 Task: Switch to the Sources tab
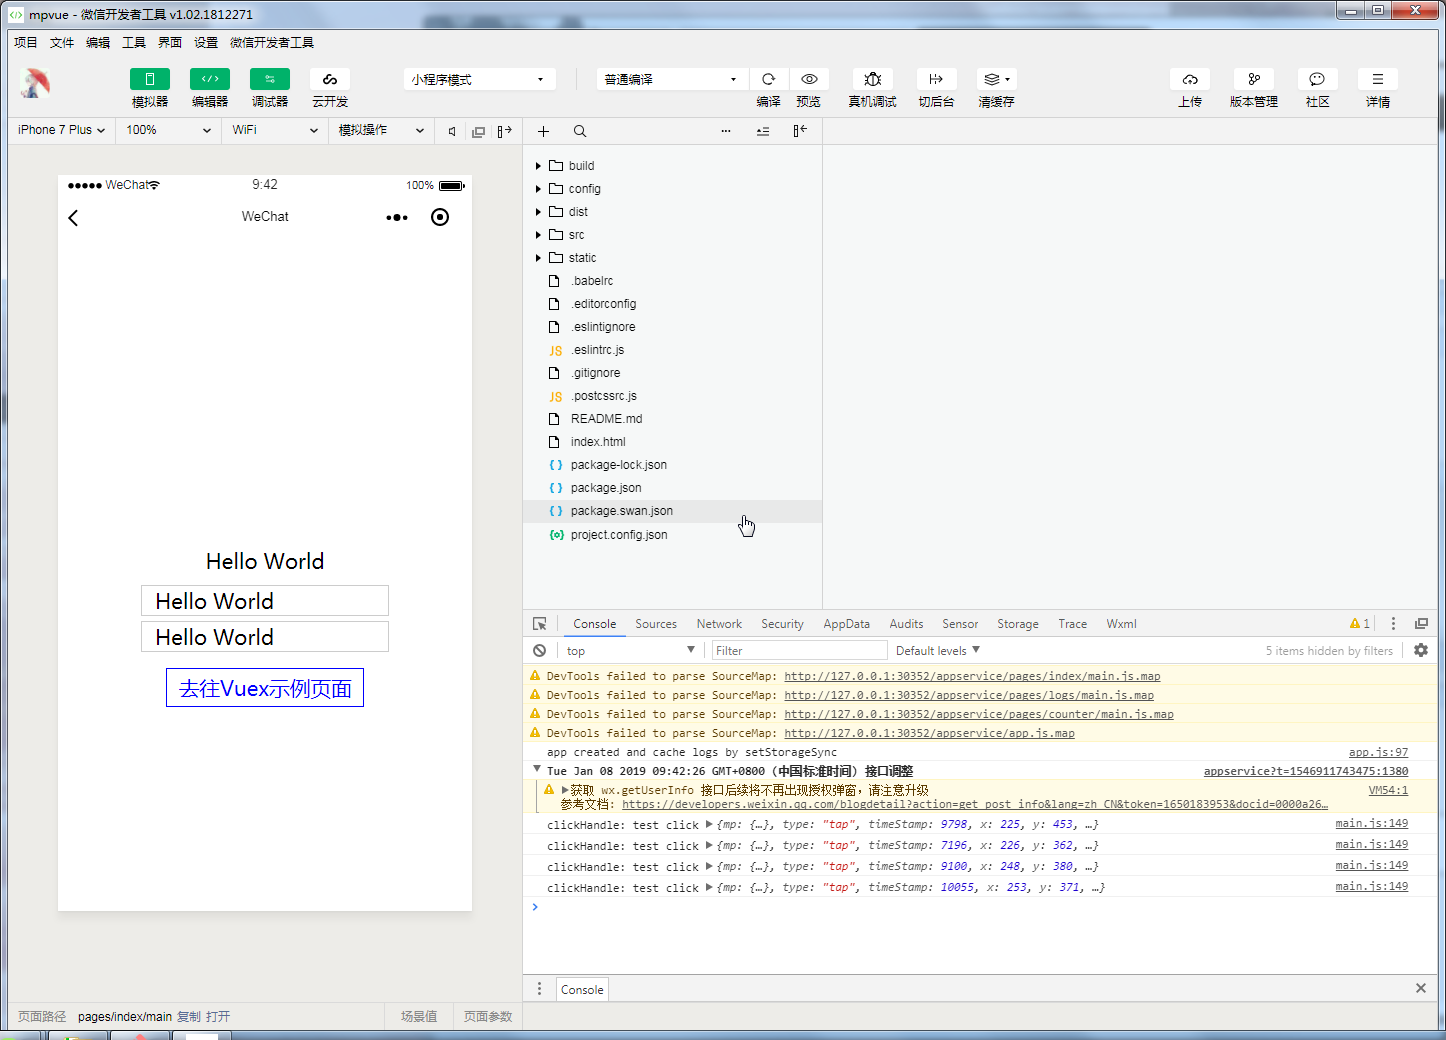coord(656,624)
